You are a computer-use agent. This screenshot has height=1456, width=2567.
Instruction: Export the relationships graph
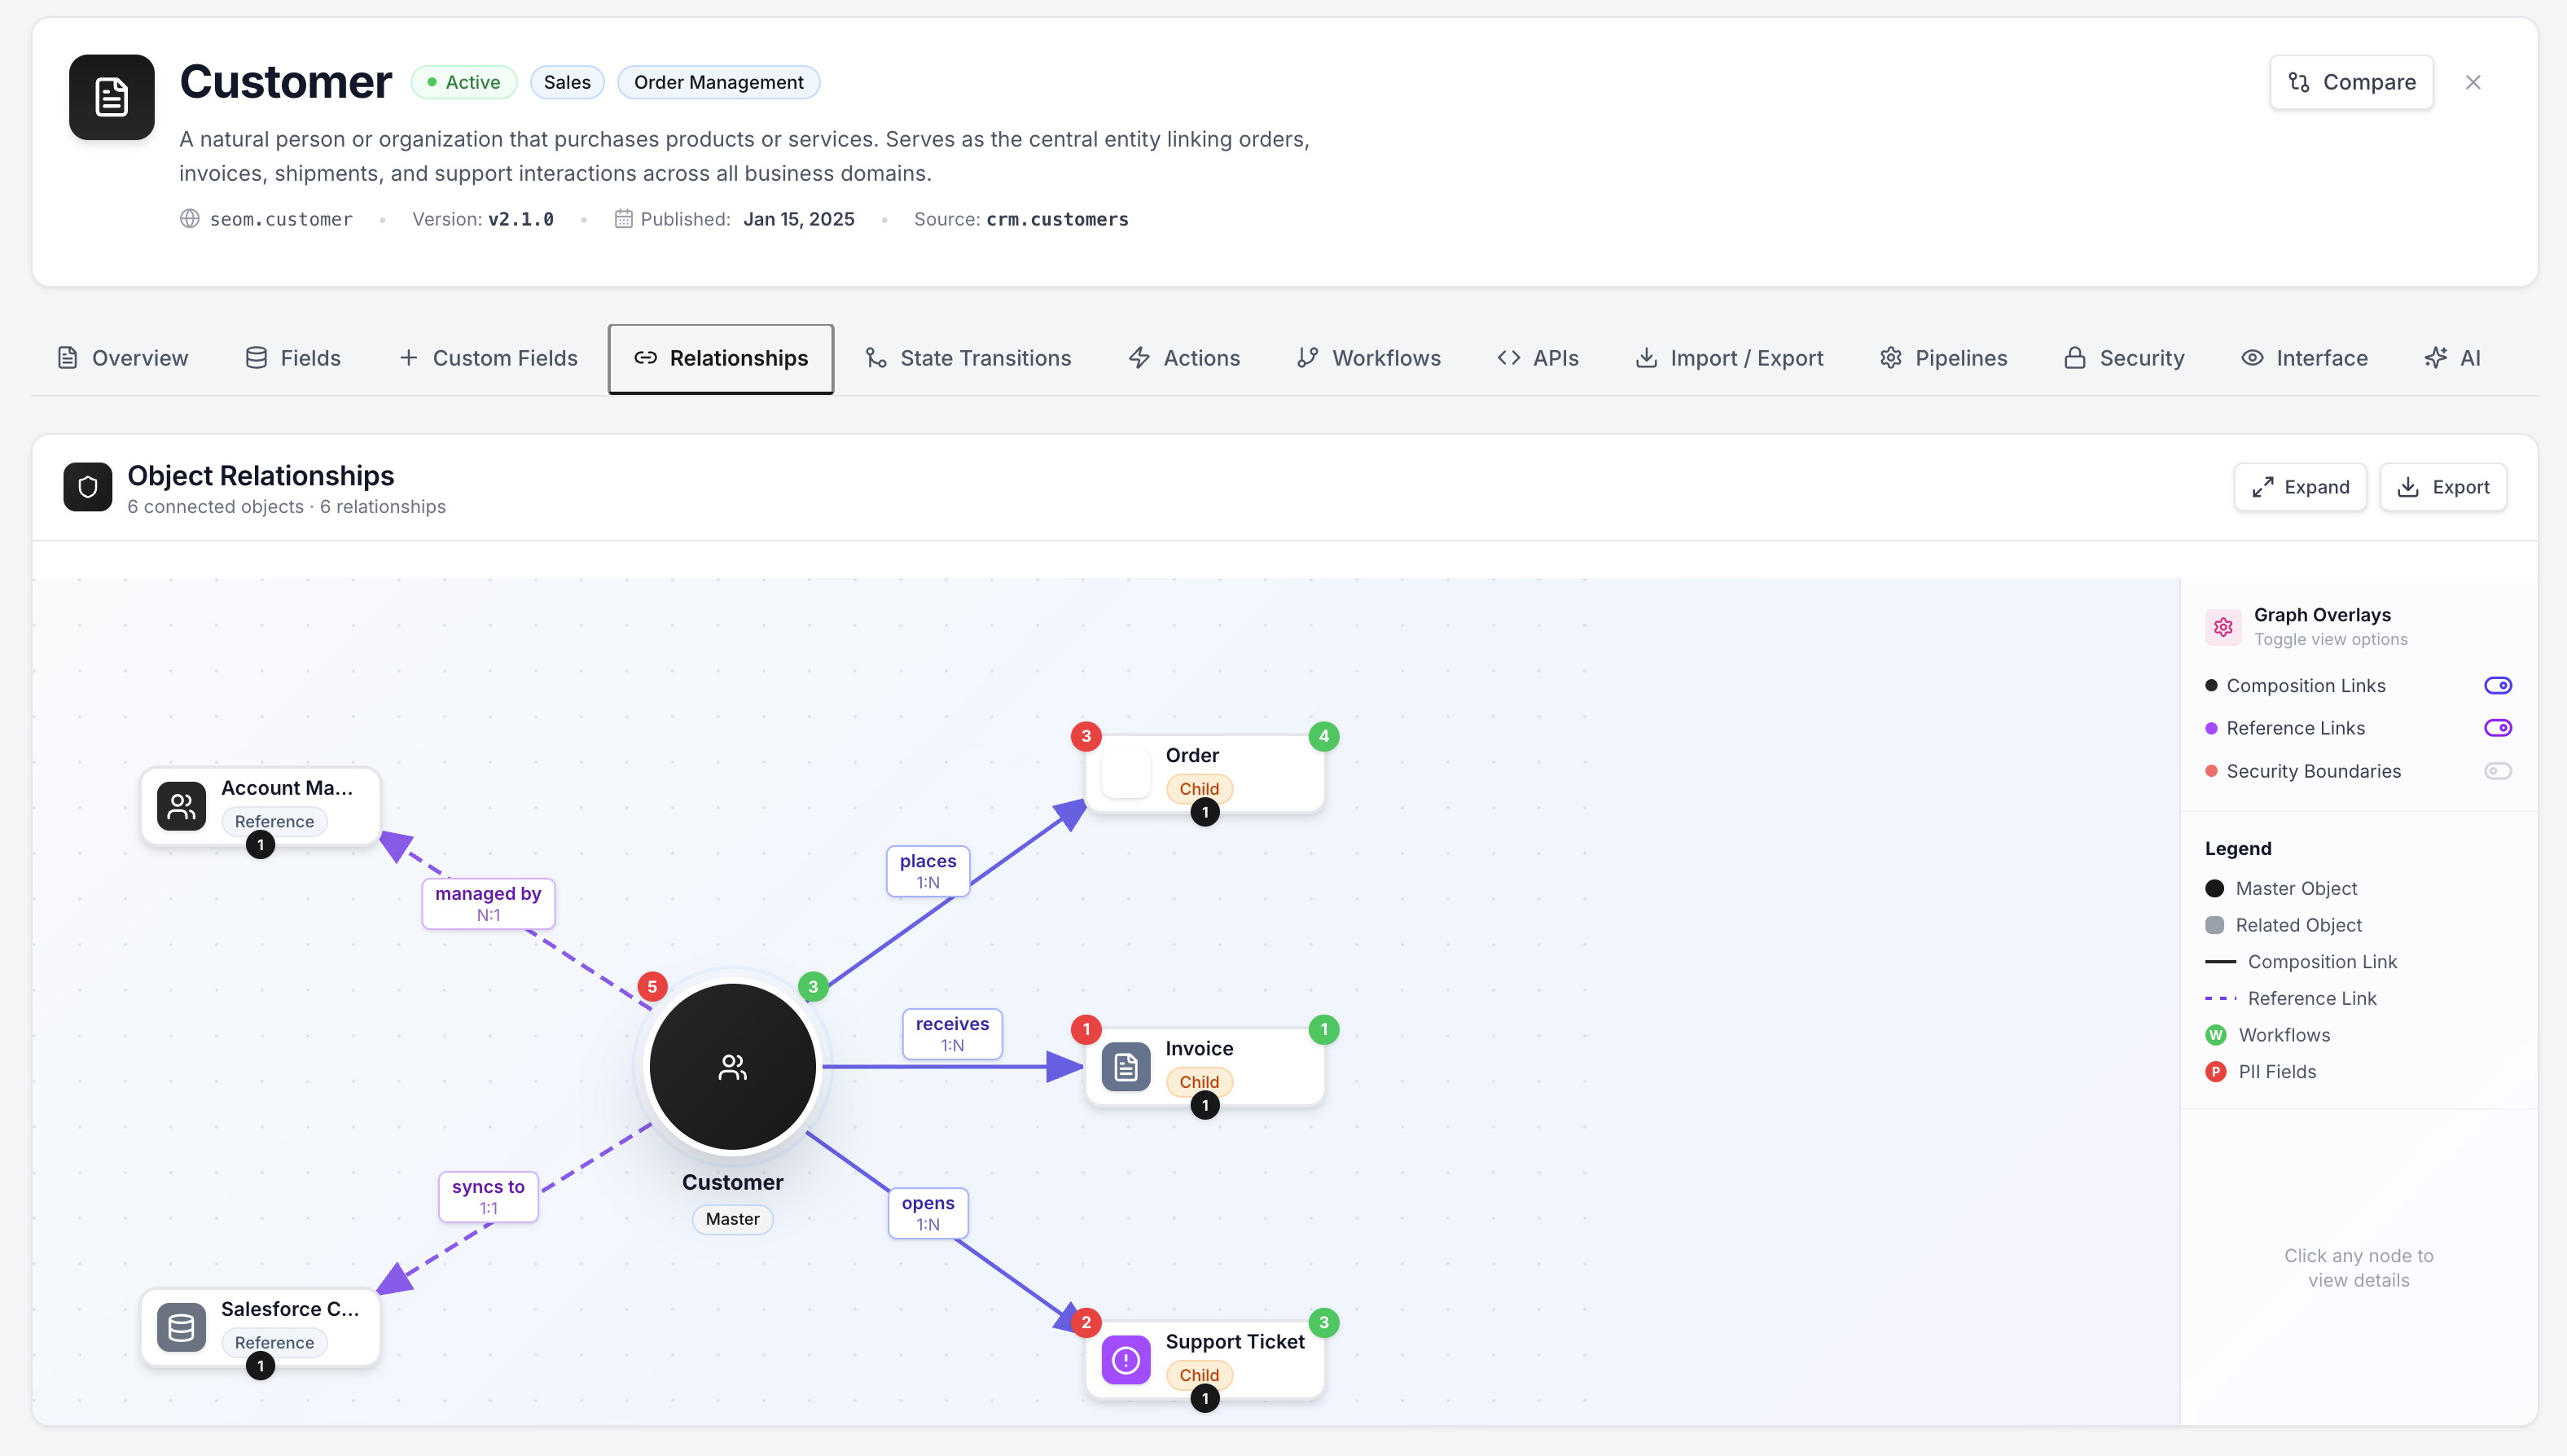(2443, 487)
